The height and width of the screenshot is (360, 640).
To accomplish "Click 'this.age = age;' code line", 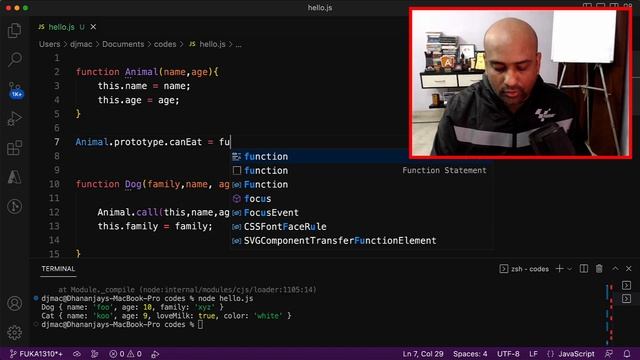I will [x=138, y=100].
